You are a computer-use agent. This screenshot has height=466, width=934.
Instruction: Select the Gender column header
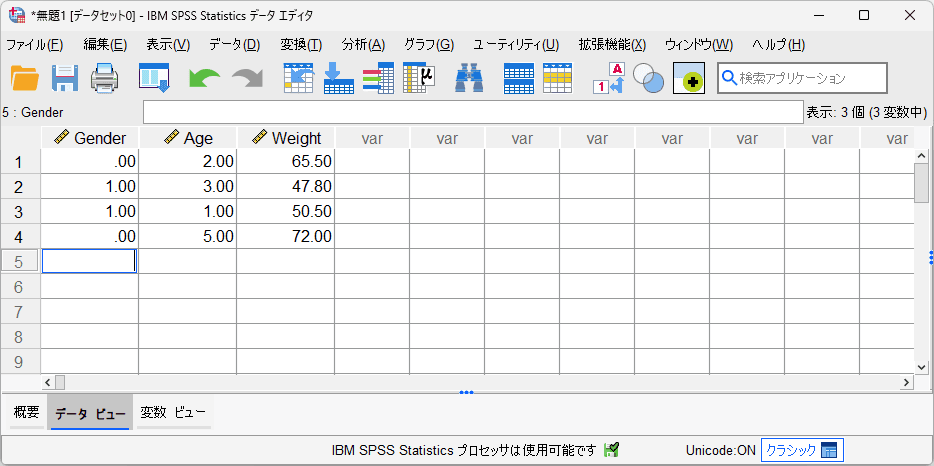pyautogui.click(x=90, y=138)
